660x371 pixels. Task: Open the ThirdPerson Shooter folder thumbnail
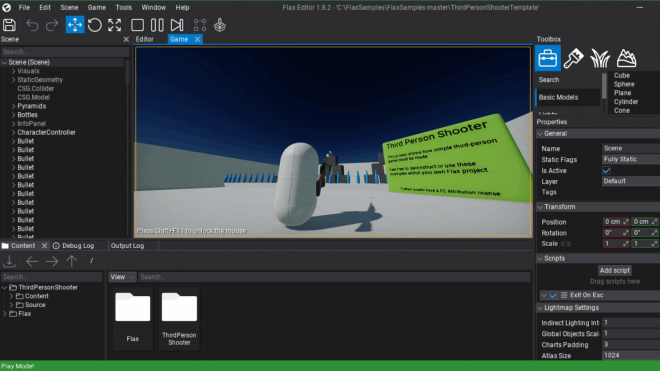coord(179,319)
